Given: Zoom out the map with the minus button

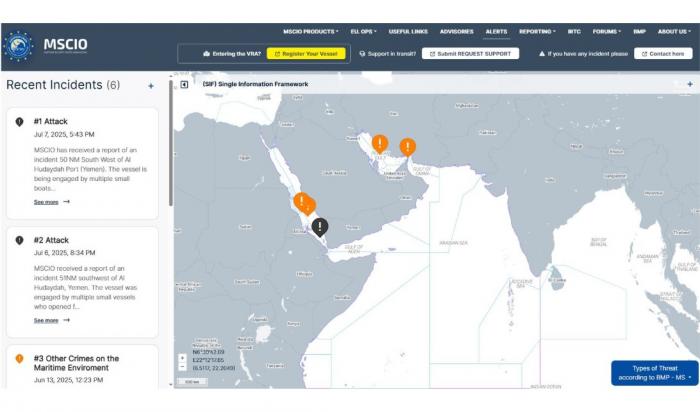Looking at the screenshot, I should pos(182,366).
